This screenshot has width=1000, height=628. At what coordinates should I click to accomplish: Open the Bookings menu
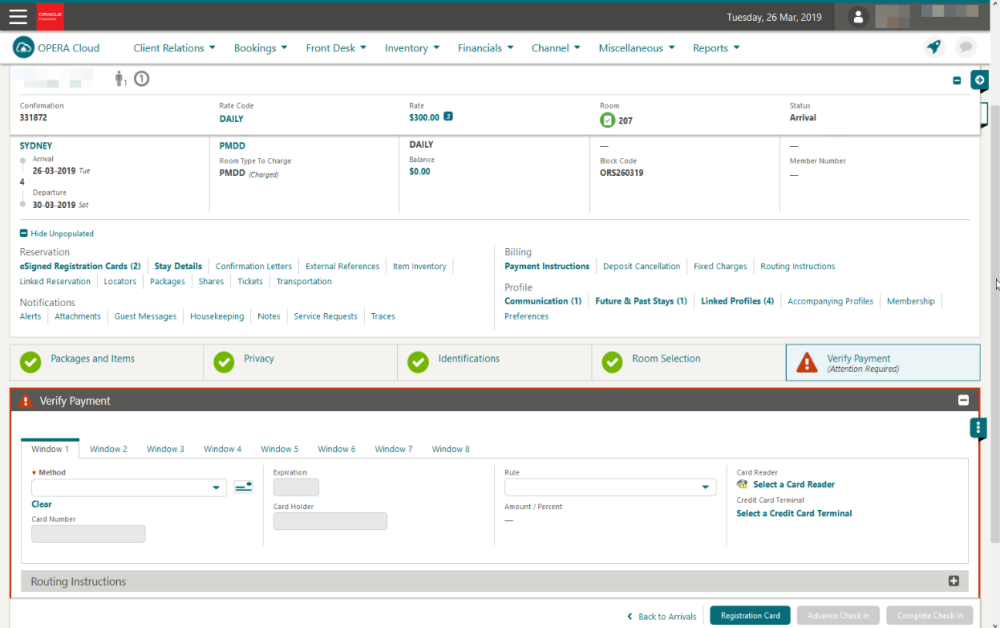[260, 48]
